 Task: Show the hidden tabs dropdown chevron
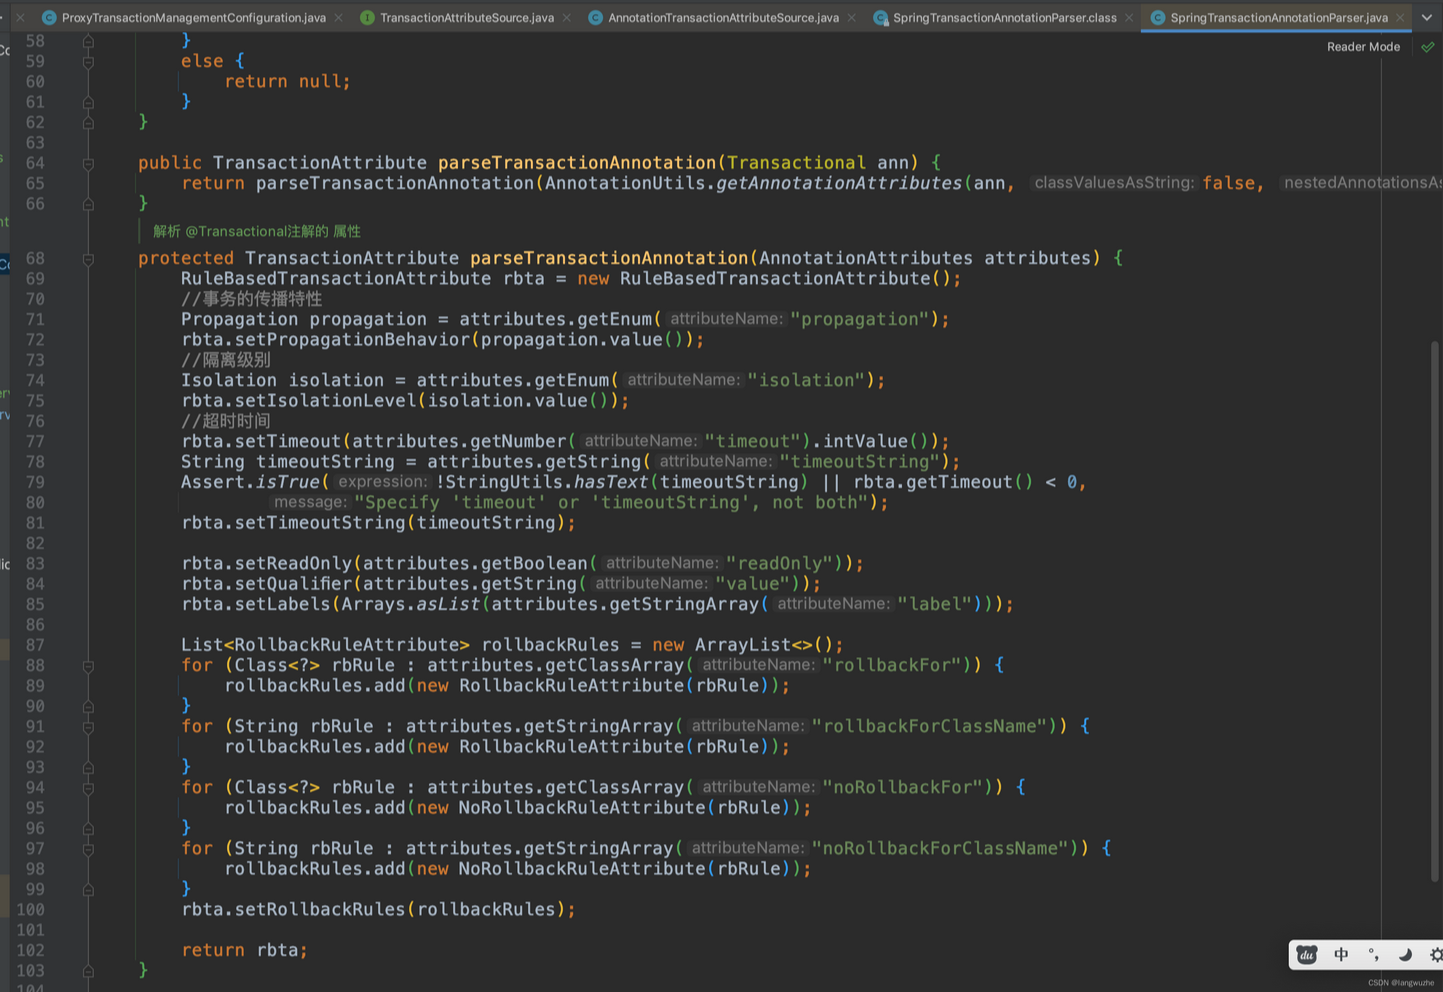[x=1427, y=17]
